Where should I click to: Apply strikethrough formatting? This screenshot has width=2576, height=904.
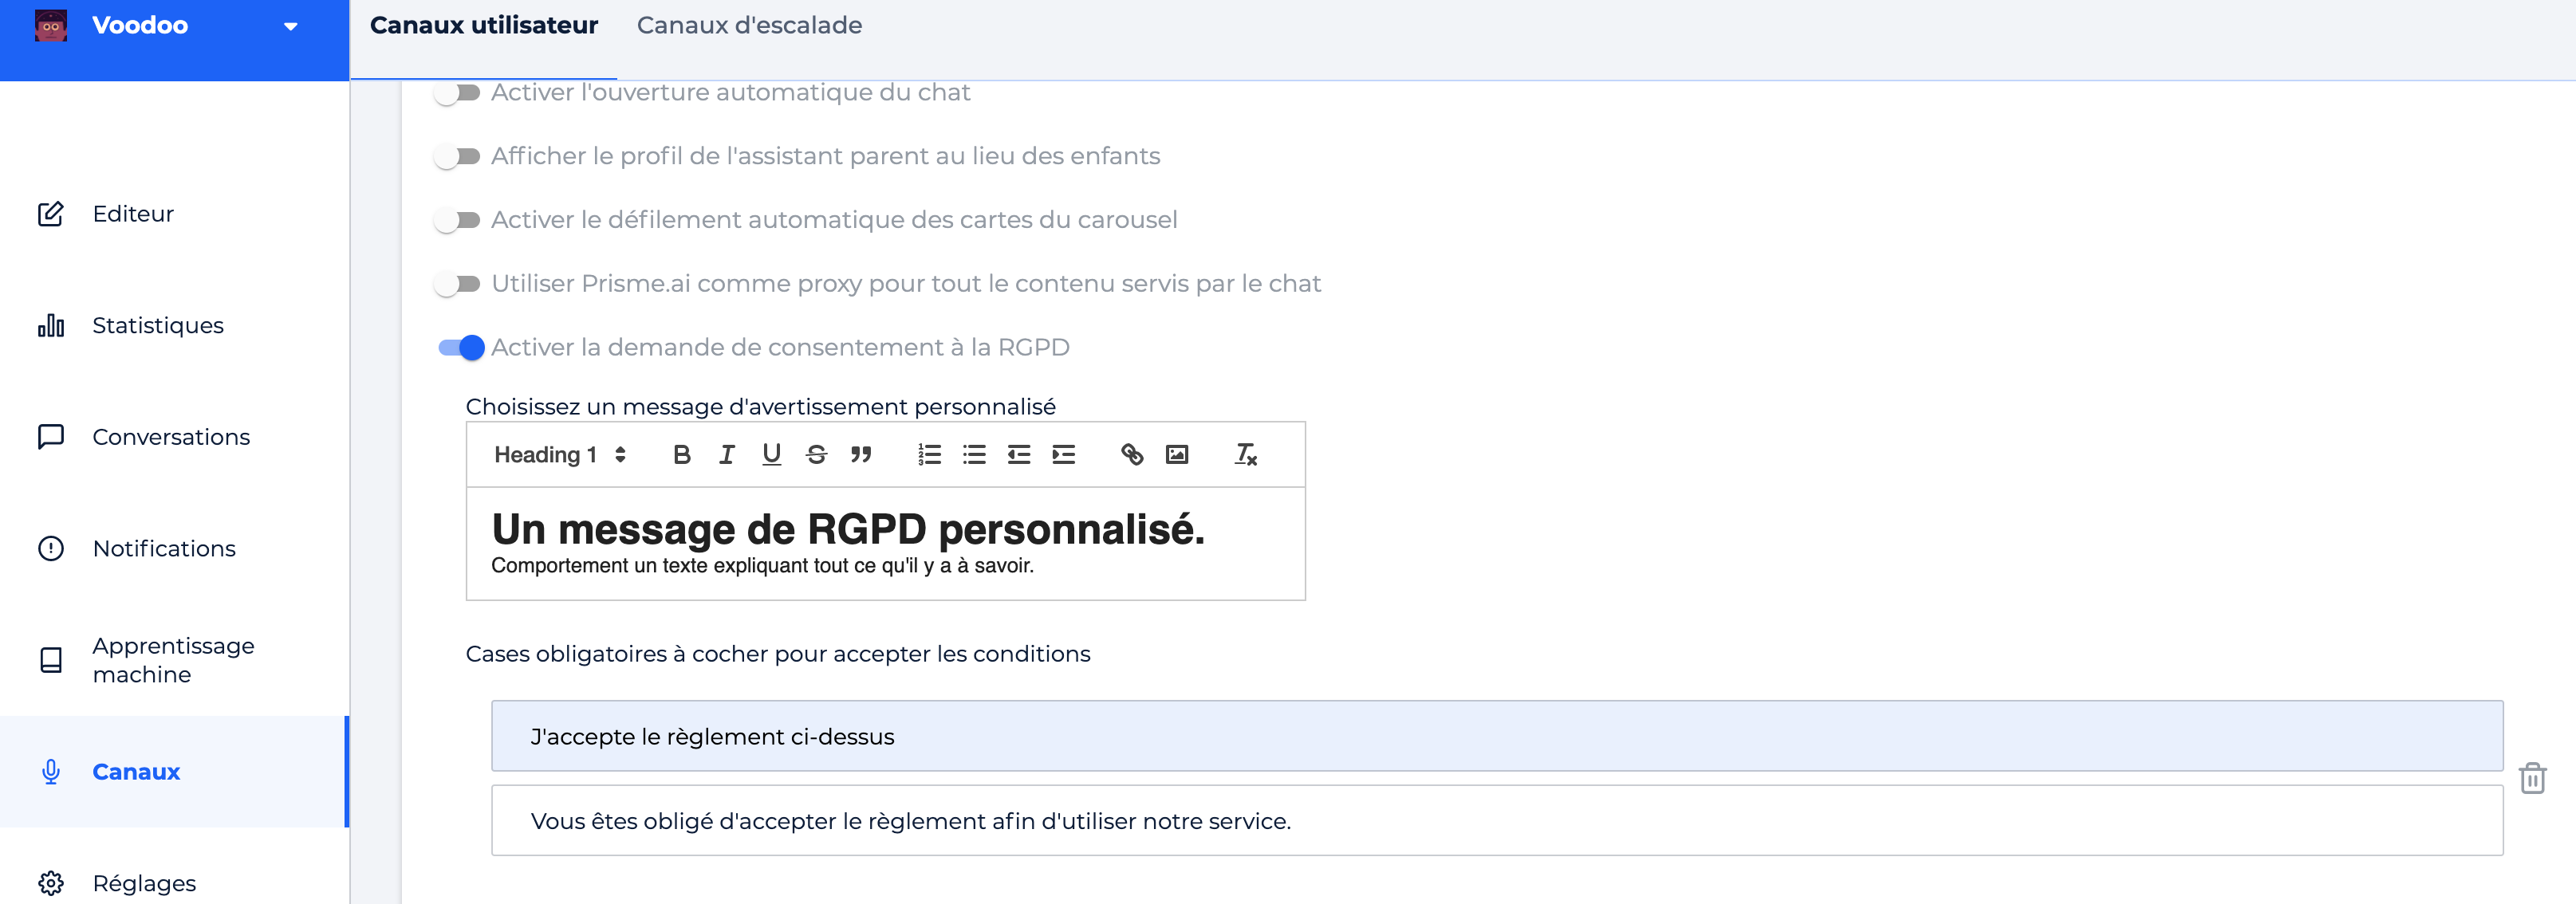(x=816, y=455)
